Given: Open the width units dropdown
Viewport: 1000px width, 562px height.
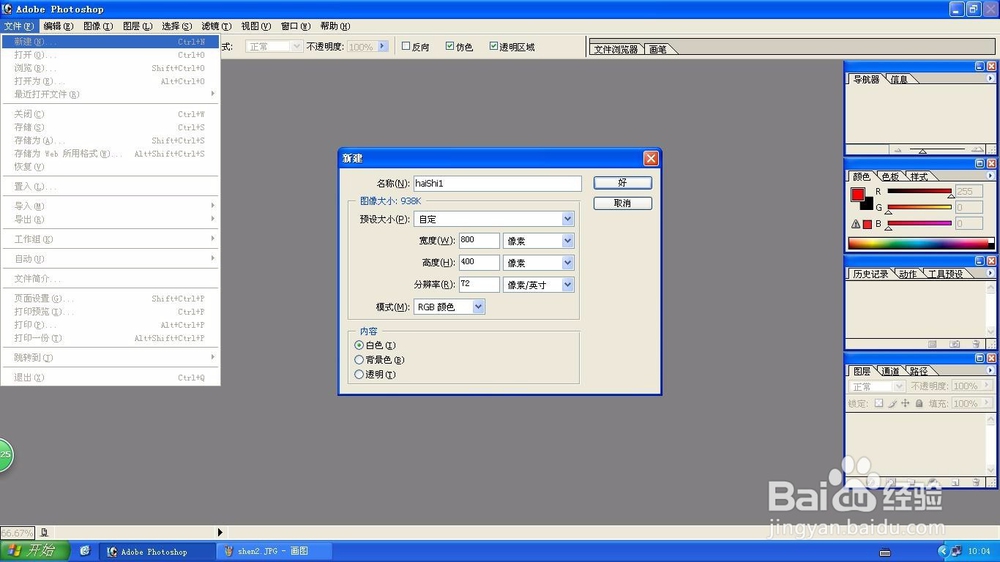Looking at the screenshot, I should pos(567,240).
